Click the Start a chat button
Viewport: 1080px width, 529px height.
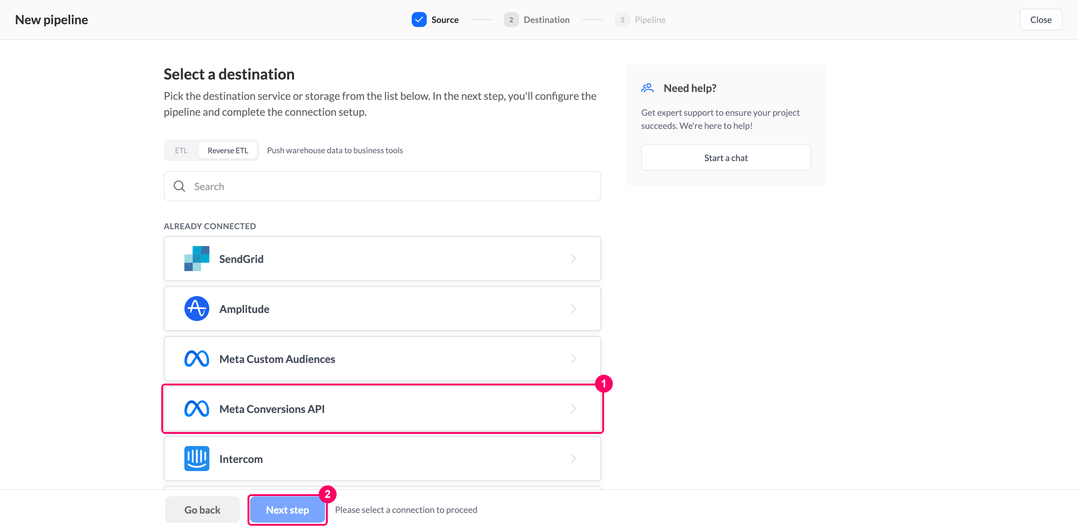click(x=726, y=158)
